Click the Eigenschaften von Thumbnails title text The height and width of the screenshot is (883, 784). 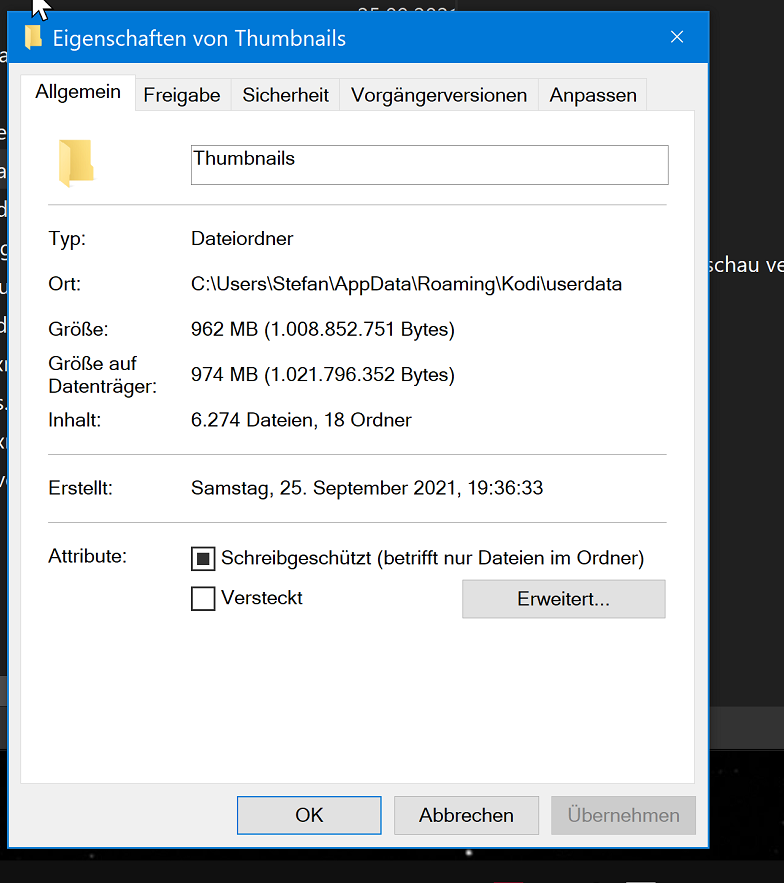click(199, 38)
